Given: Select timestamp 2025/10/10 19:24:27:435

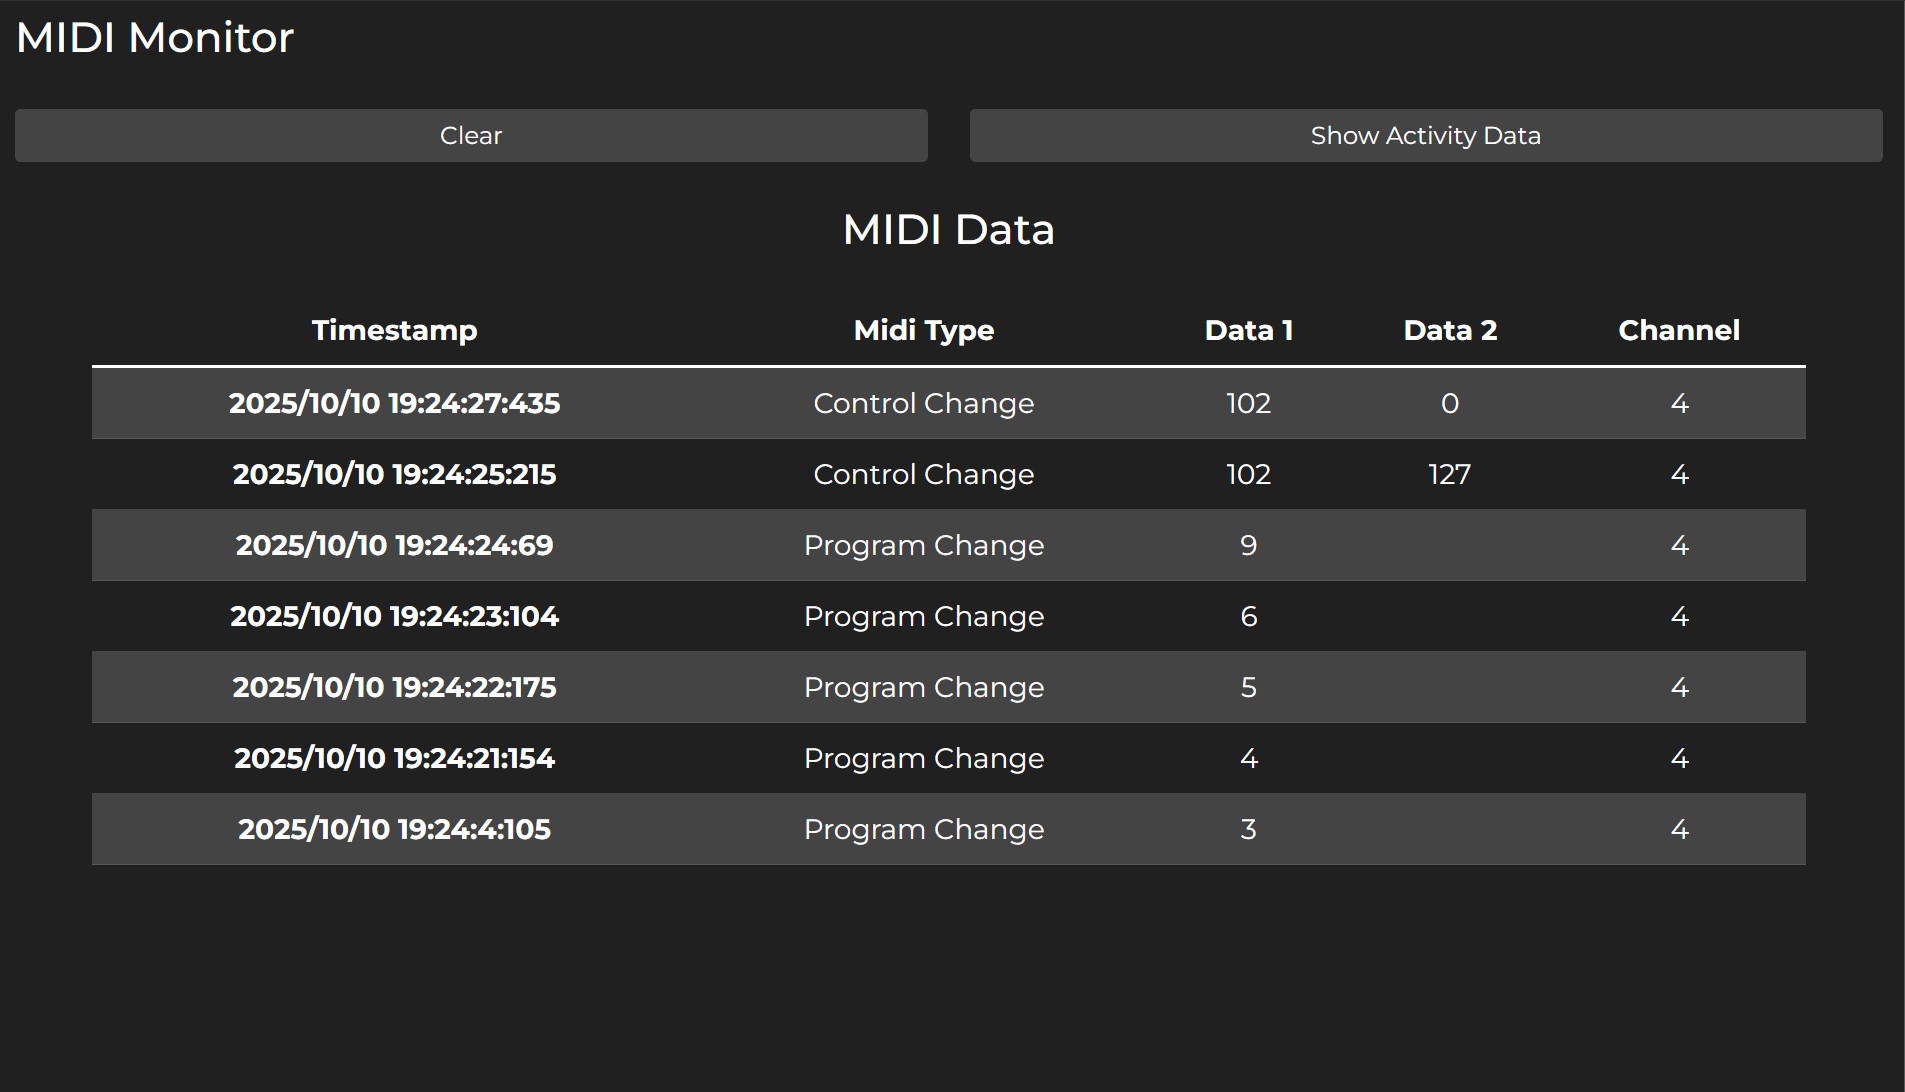Looking at the screenshot, I should click(394, 404).
